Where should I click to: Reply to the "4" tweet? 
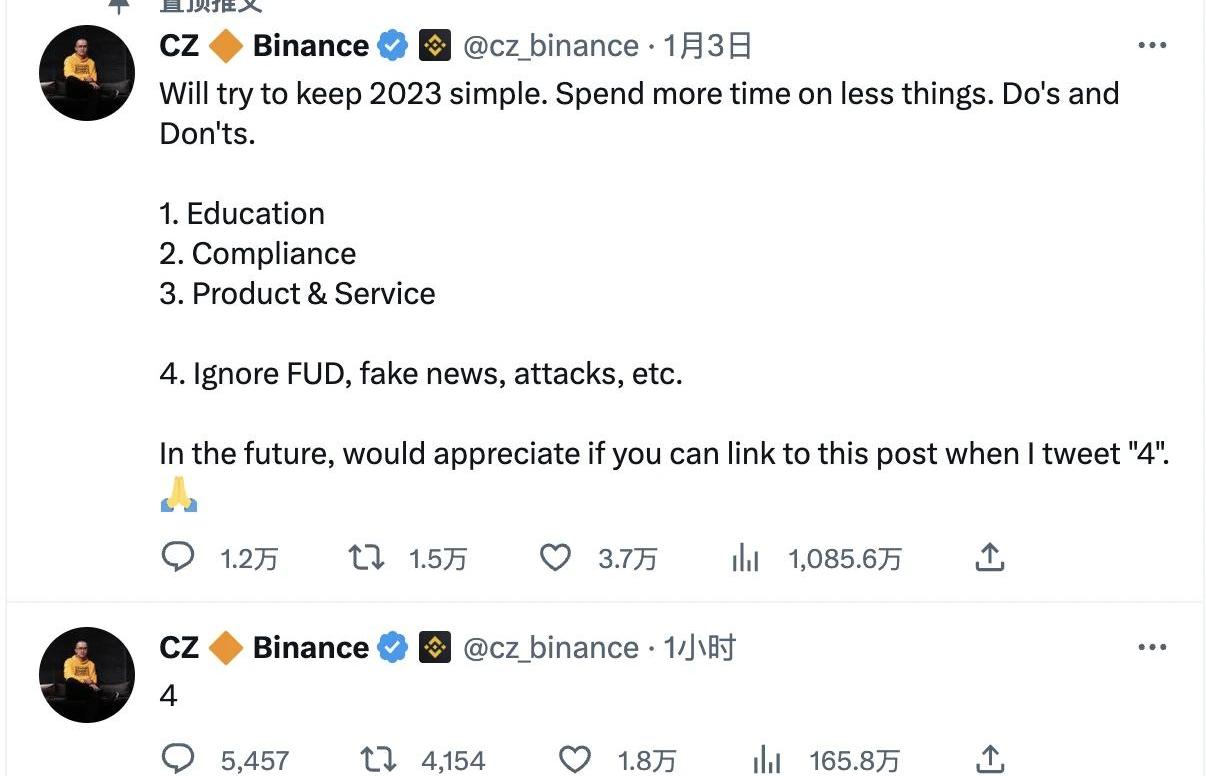(178, 759)
